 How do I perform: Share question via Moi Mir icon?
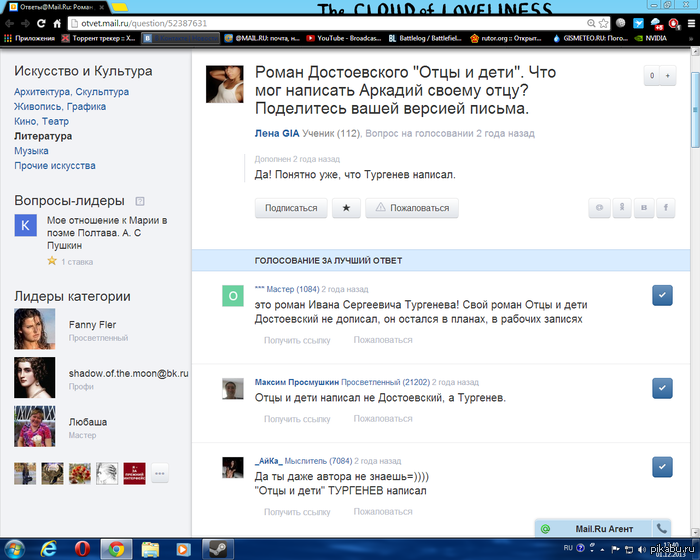pos(600,208)
